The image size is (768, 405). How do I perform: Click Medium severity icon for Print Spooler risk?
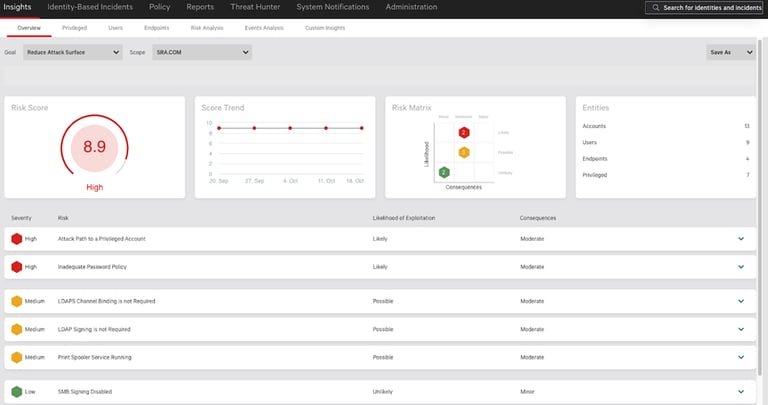click(16, 357)
